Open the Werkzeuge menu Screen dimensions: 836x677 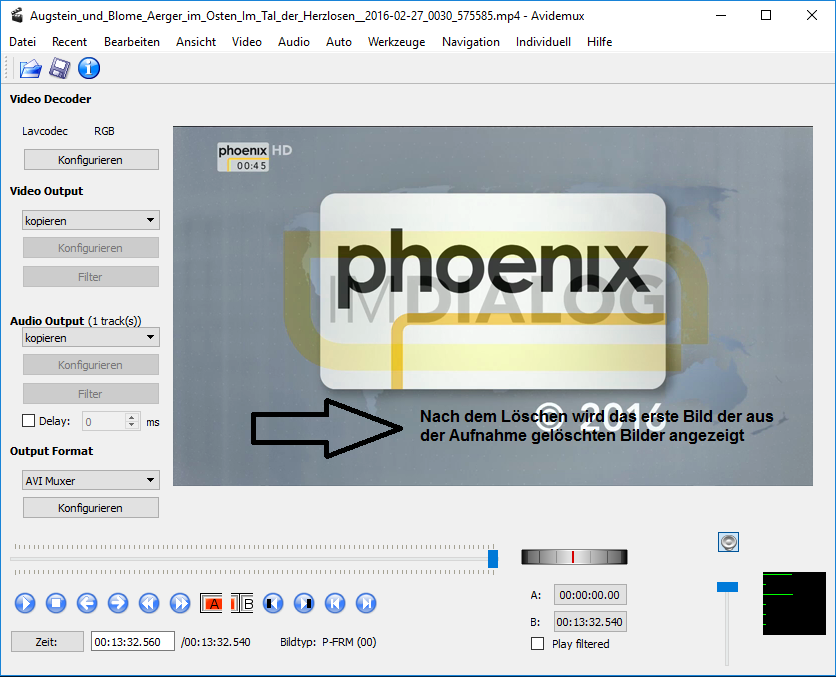[x=396, y=42]
